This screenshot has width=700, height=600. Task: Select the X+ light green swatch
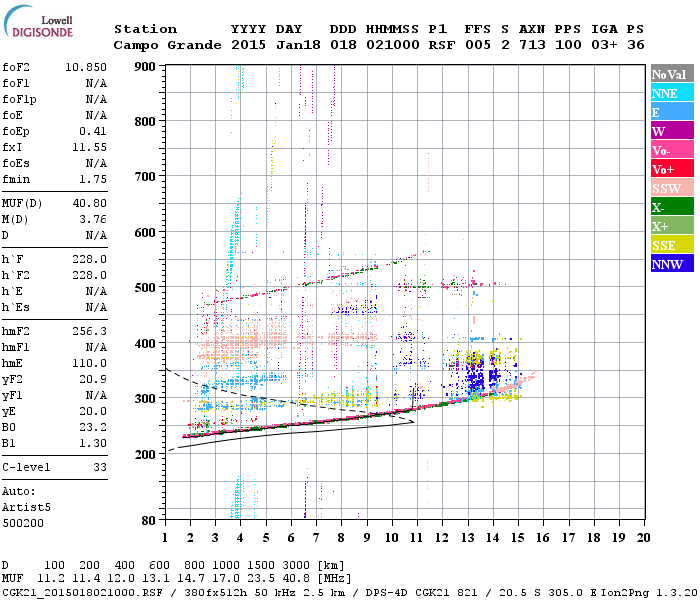pos(672,226)
